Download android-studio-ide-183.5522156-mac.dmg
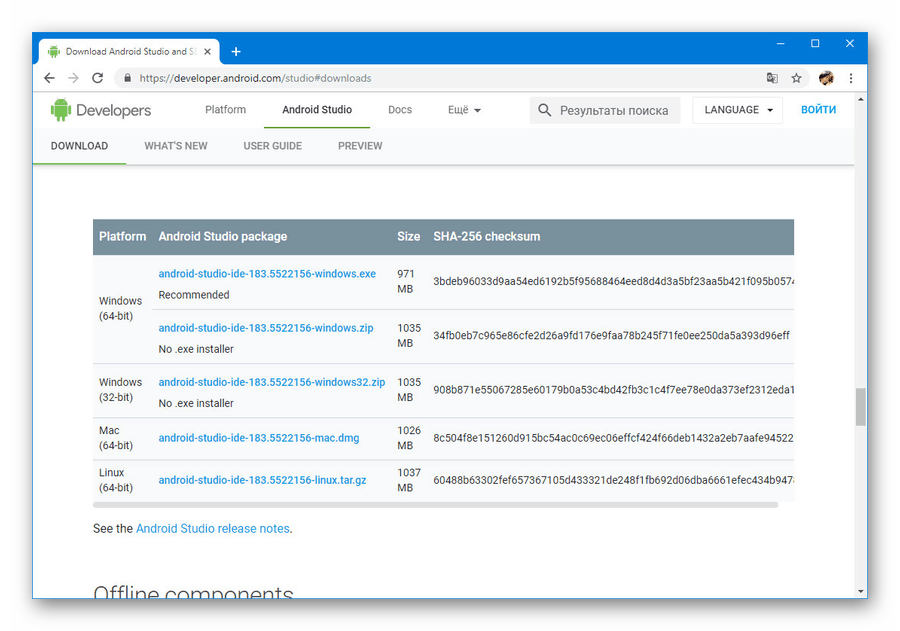Screen dimensions: 900x631 (x=259, y=438)
